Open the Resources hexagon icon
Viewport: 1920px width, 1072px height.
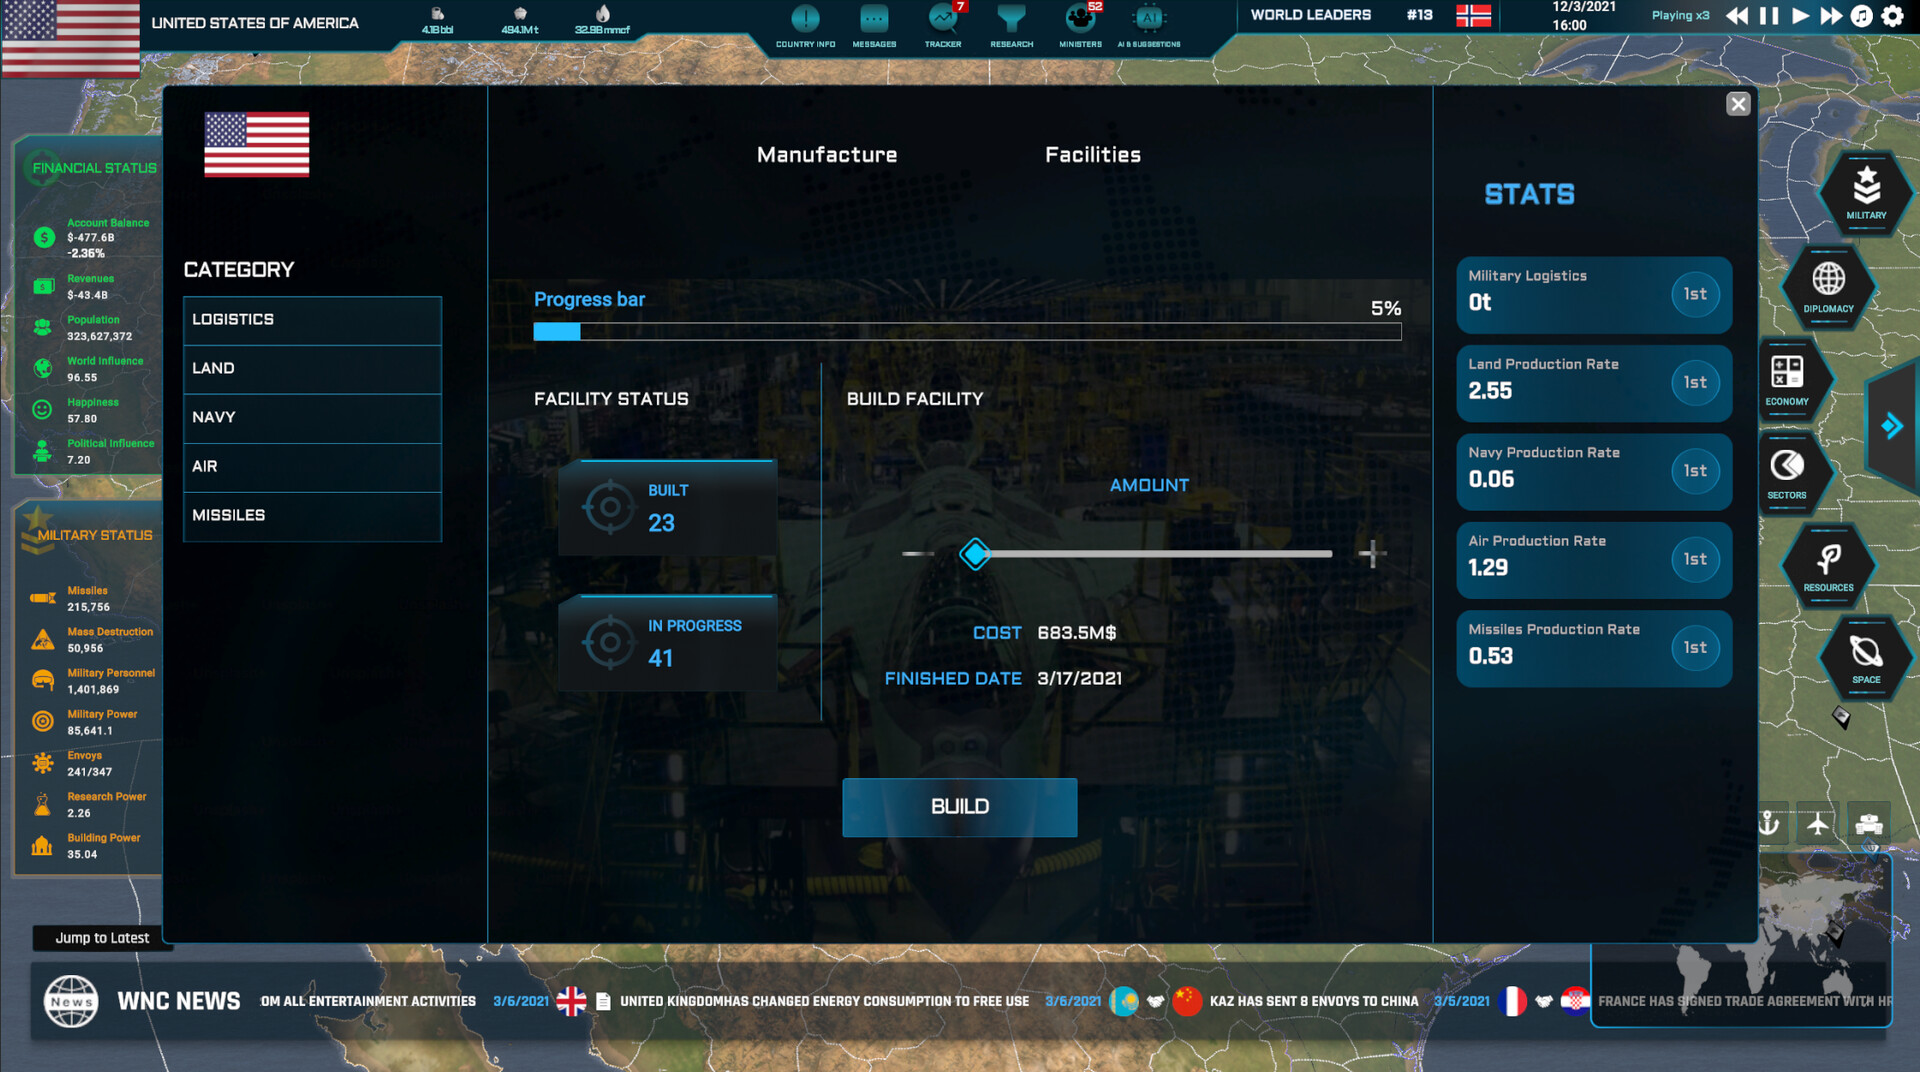click(1828, 564)
